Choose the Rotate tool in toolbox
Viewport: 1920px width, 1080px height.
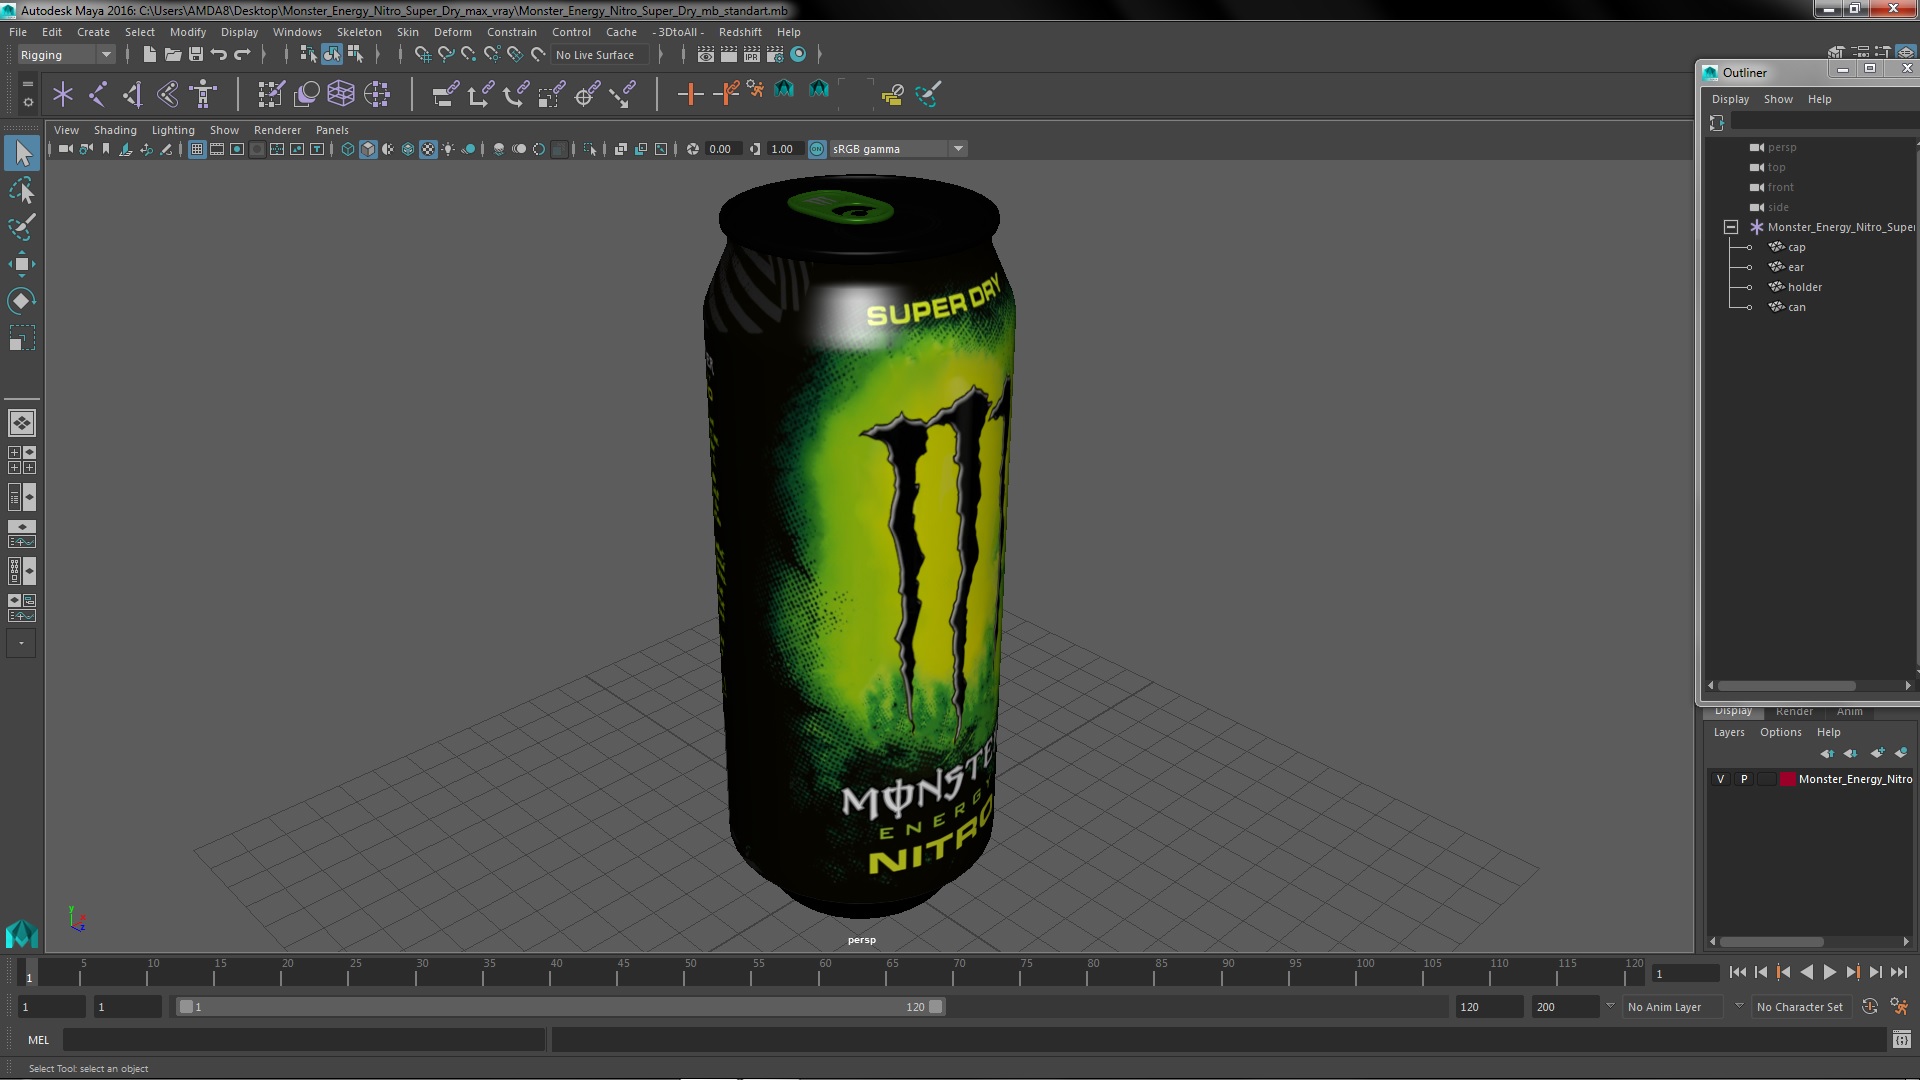click(22, 301)
